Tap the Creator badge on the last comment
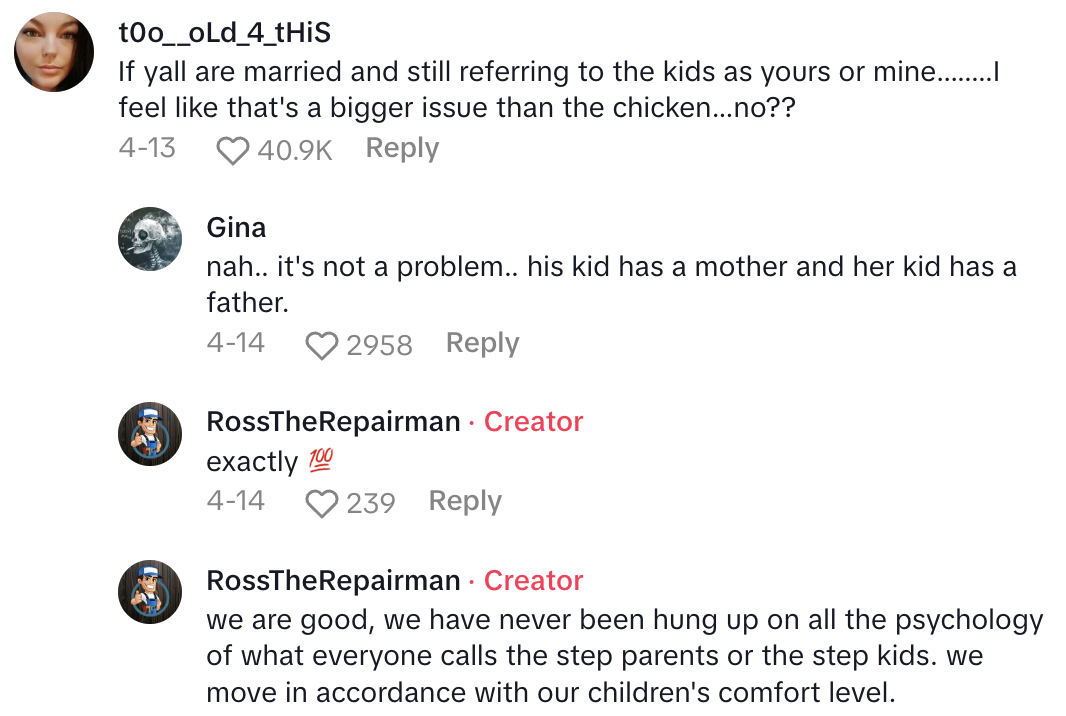 [533, 581]
